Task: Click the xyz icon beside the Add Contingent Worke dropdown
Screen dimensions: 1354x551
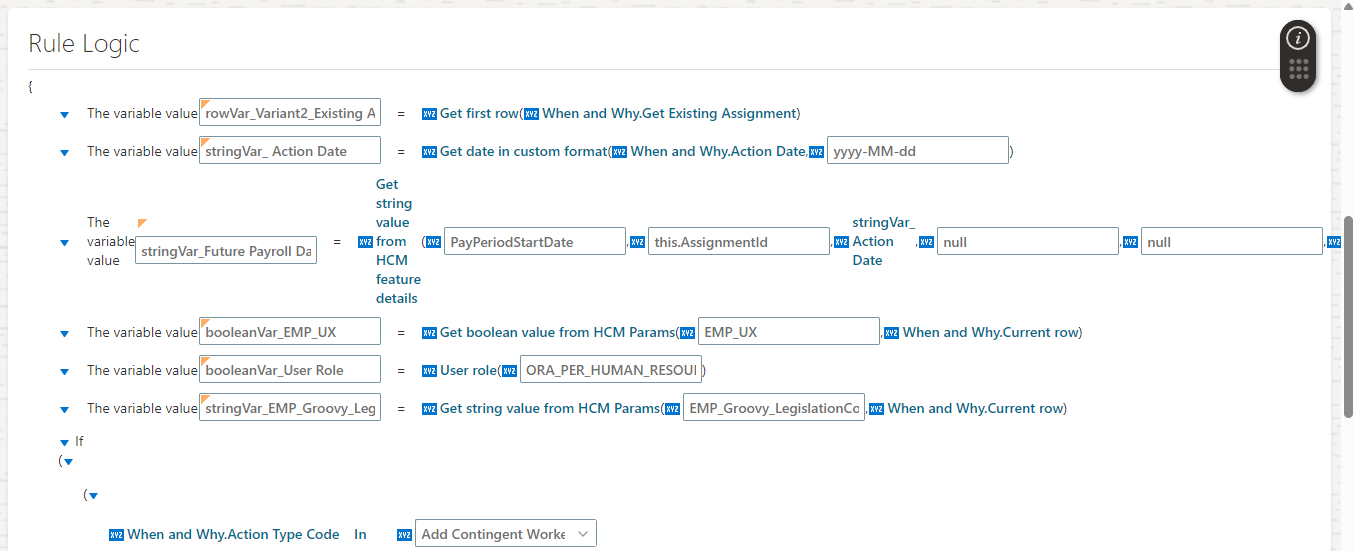Action: pos(404,535)
